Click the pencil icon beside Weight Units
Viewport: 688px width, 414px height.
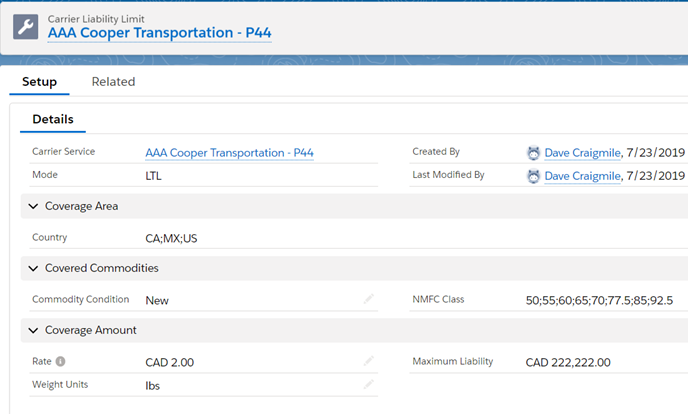coord(368,385)
